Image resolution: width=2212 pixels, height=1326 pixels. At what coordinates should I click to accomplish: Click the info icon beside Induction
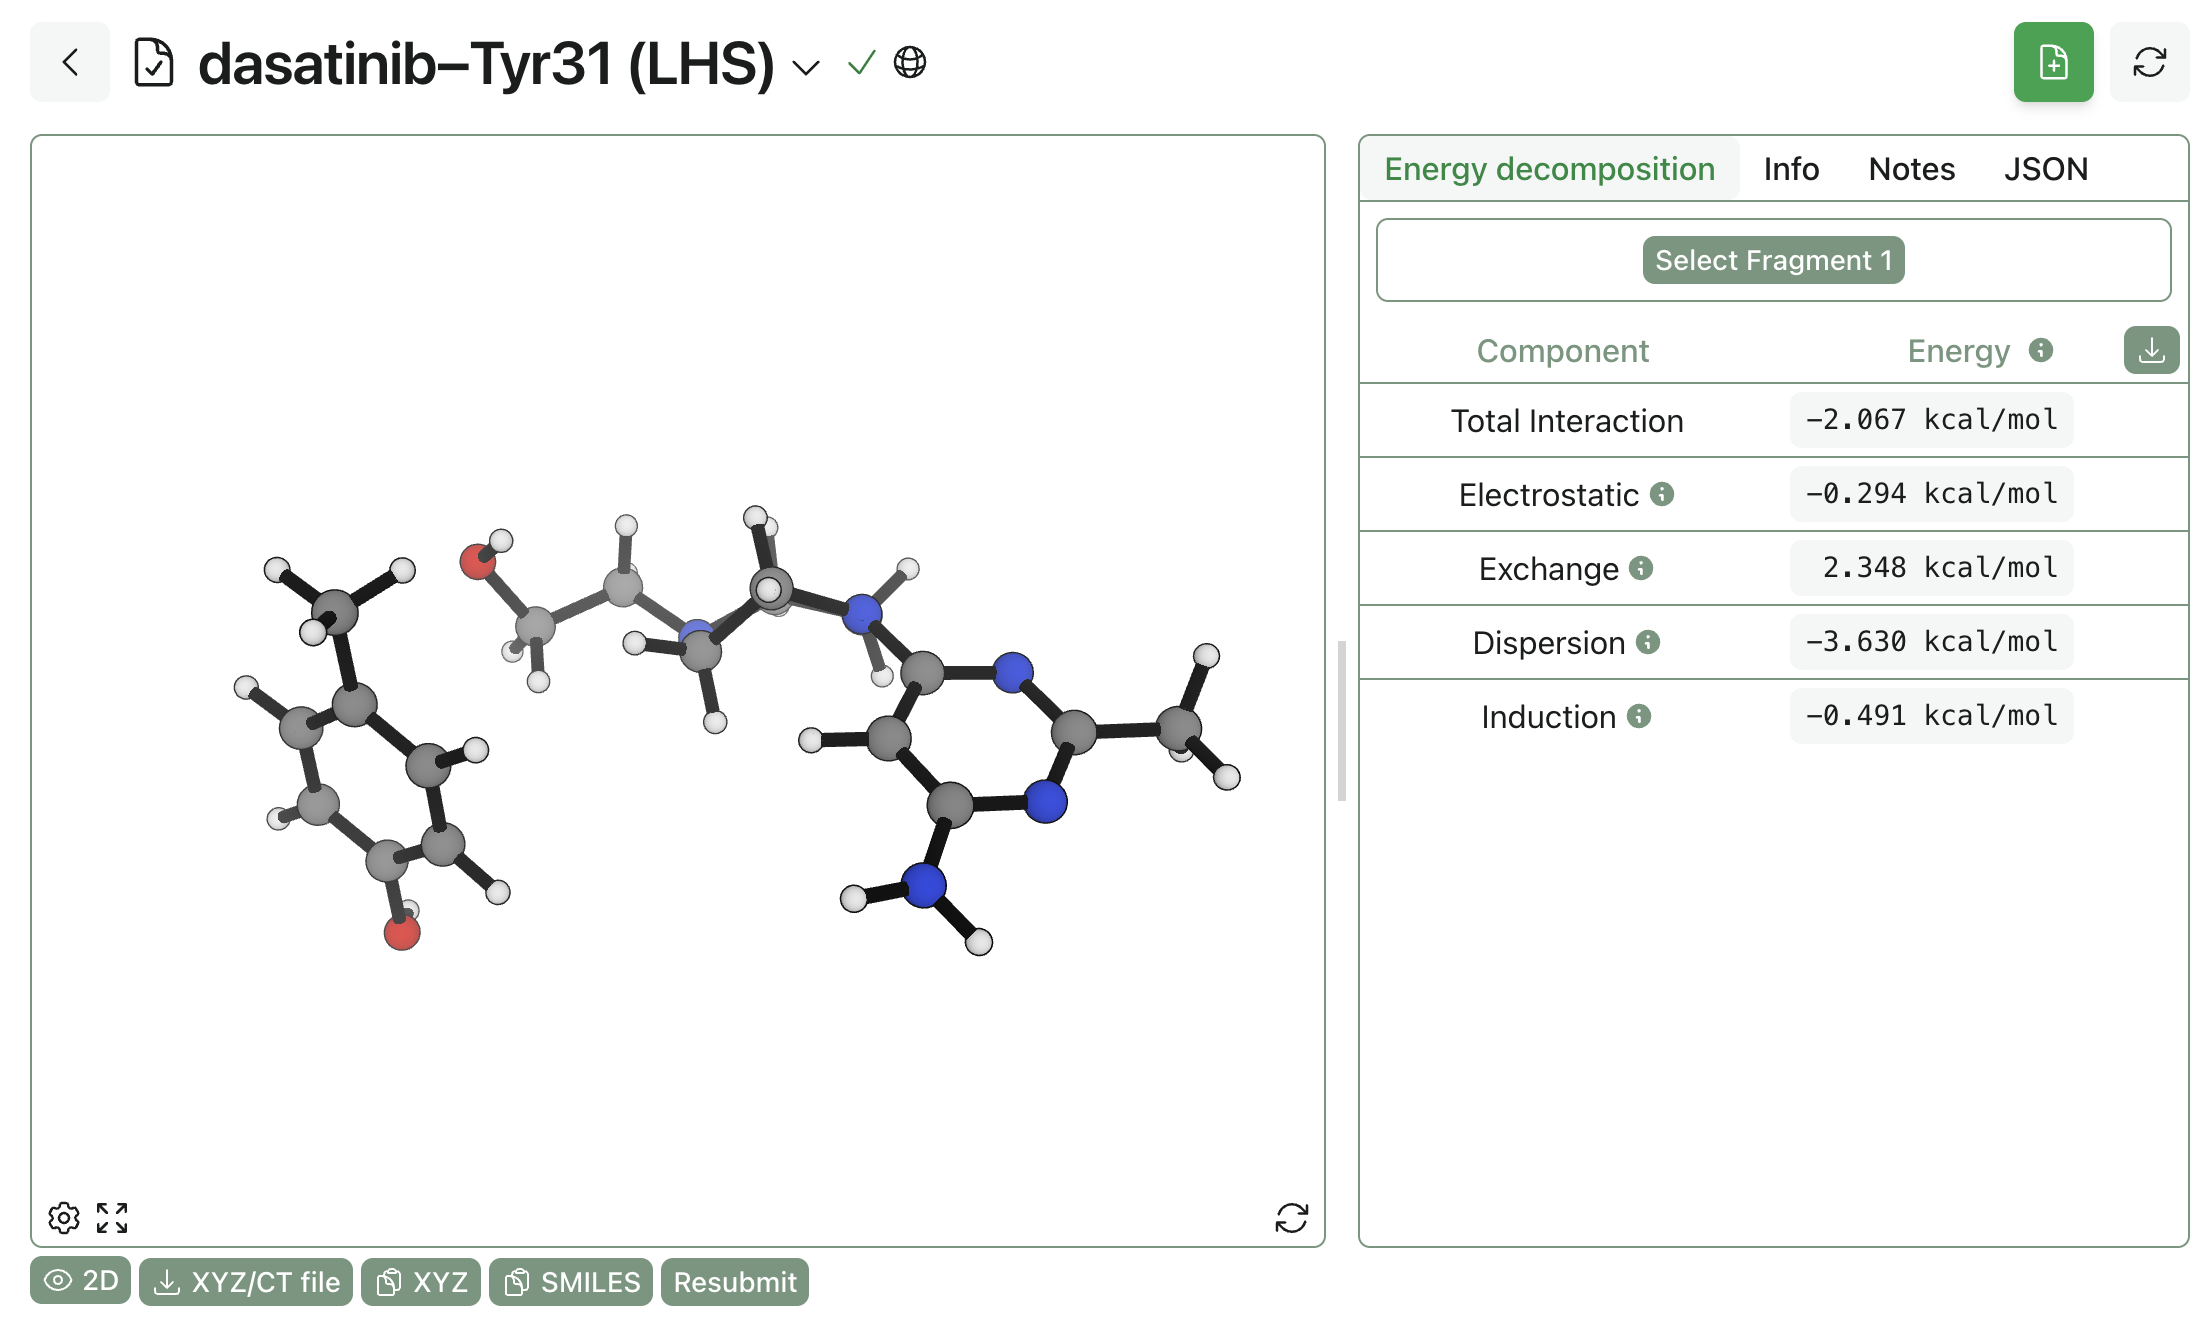point(1639,716)
